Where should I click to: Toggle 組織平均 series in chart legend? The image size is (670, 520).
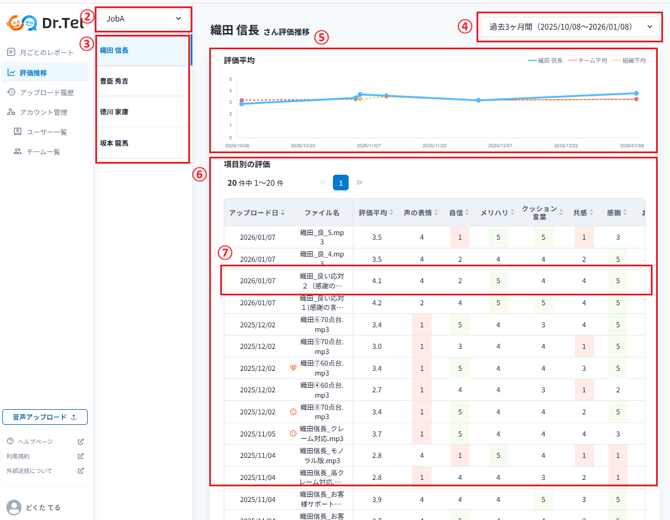click(x=637, y=61)
